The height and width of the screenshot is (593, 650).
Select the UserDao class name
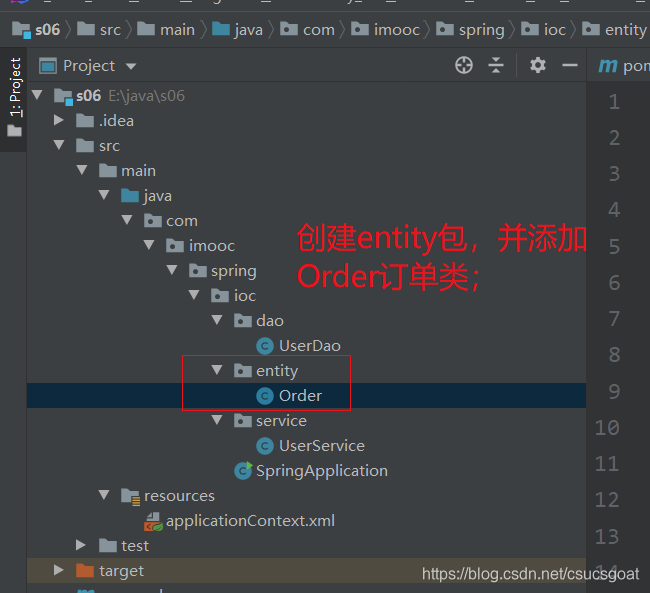(310, 346)
